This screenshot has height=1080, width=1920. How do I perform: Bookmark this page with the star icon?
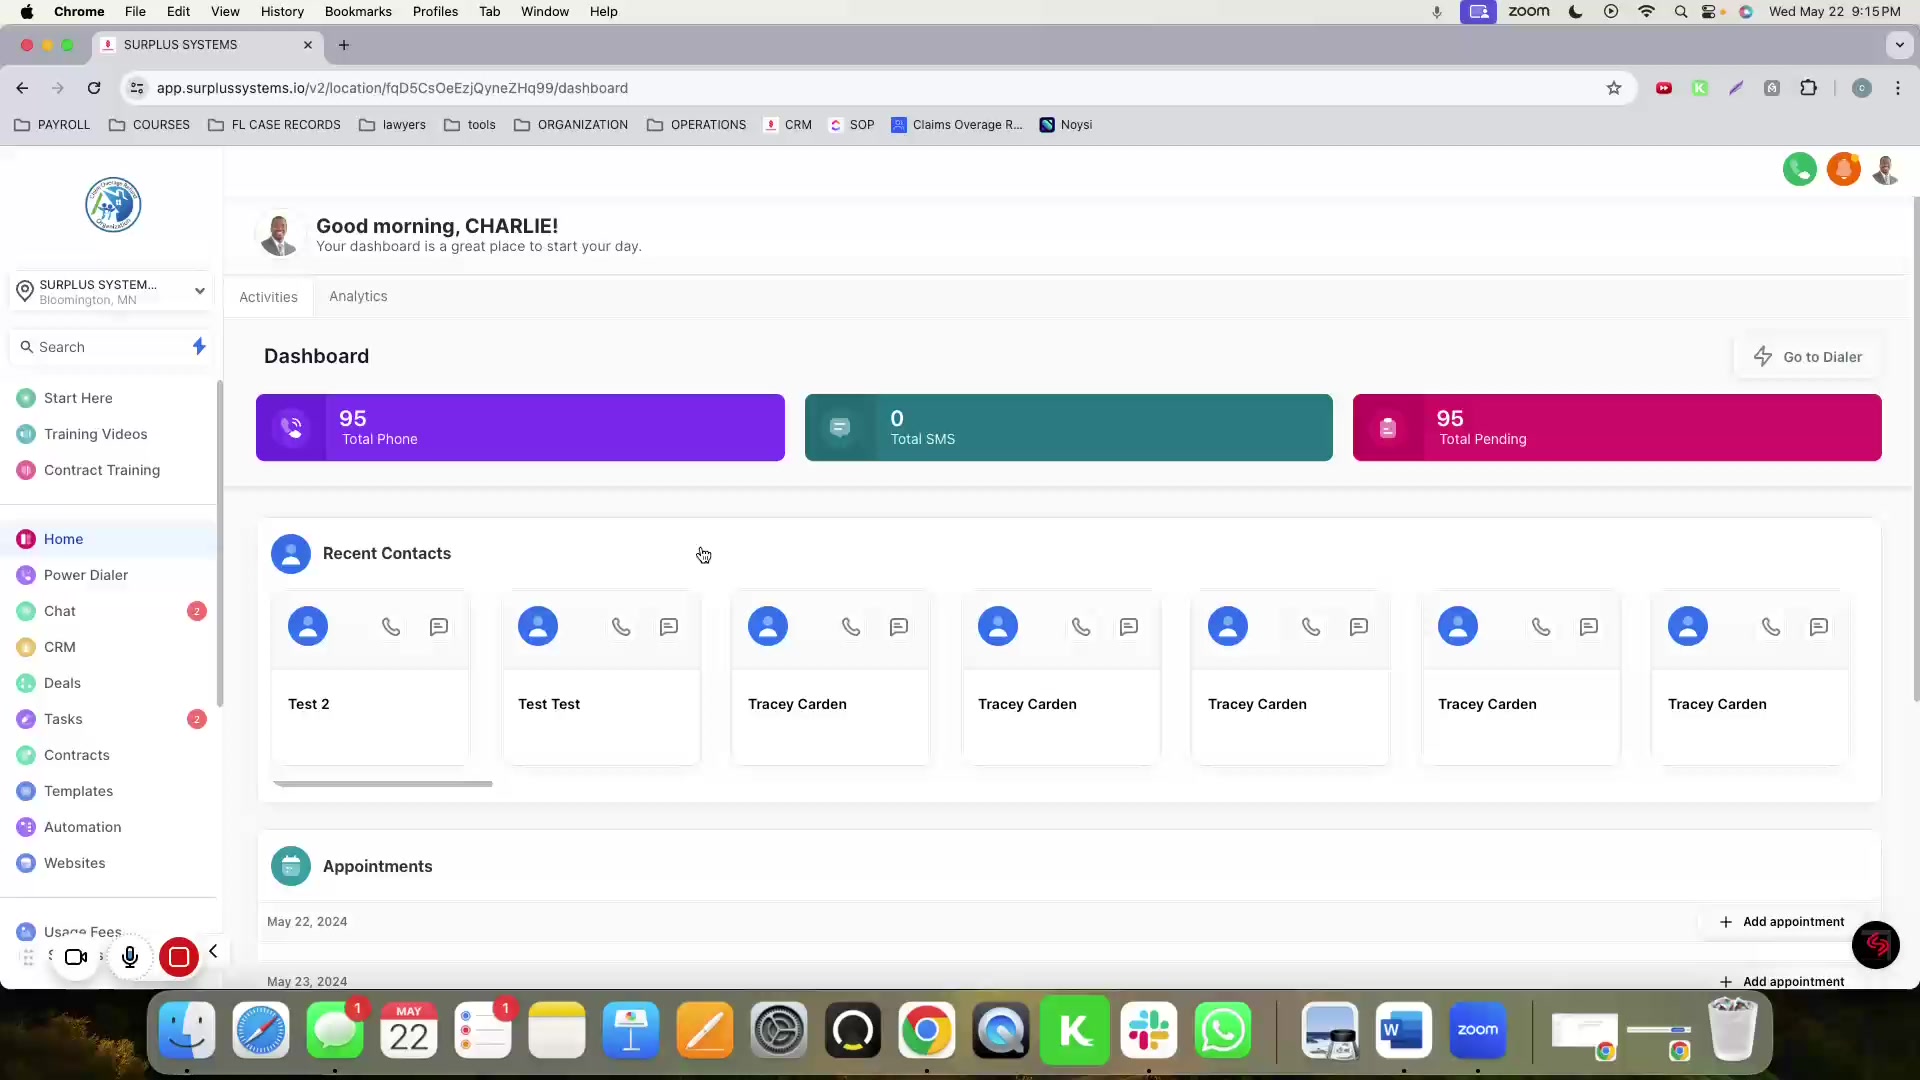point(1613,88)
